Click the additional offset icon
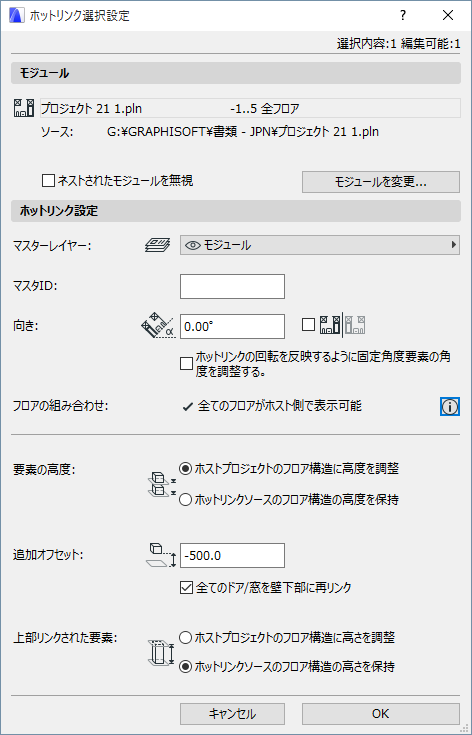The height and width of the screenshot is (735, 472). click(161, 555)
